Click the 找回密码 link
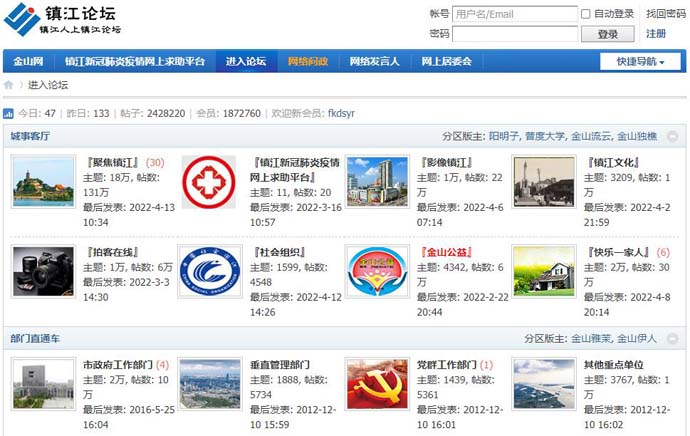The width and height of the screenshot is (690, 436). (665, 14)
